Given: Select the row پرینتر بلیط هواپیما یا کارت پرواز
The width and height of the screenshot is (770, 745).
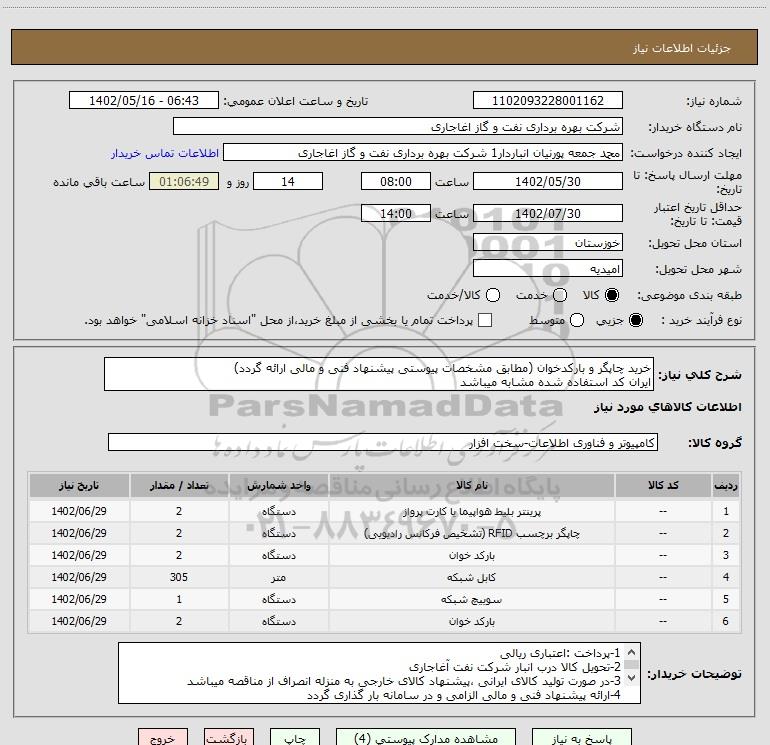Looking at the screenshot, I should [x=385, y=511].
